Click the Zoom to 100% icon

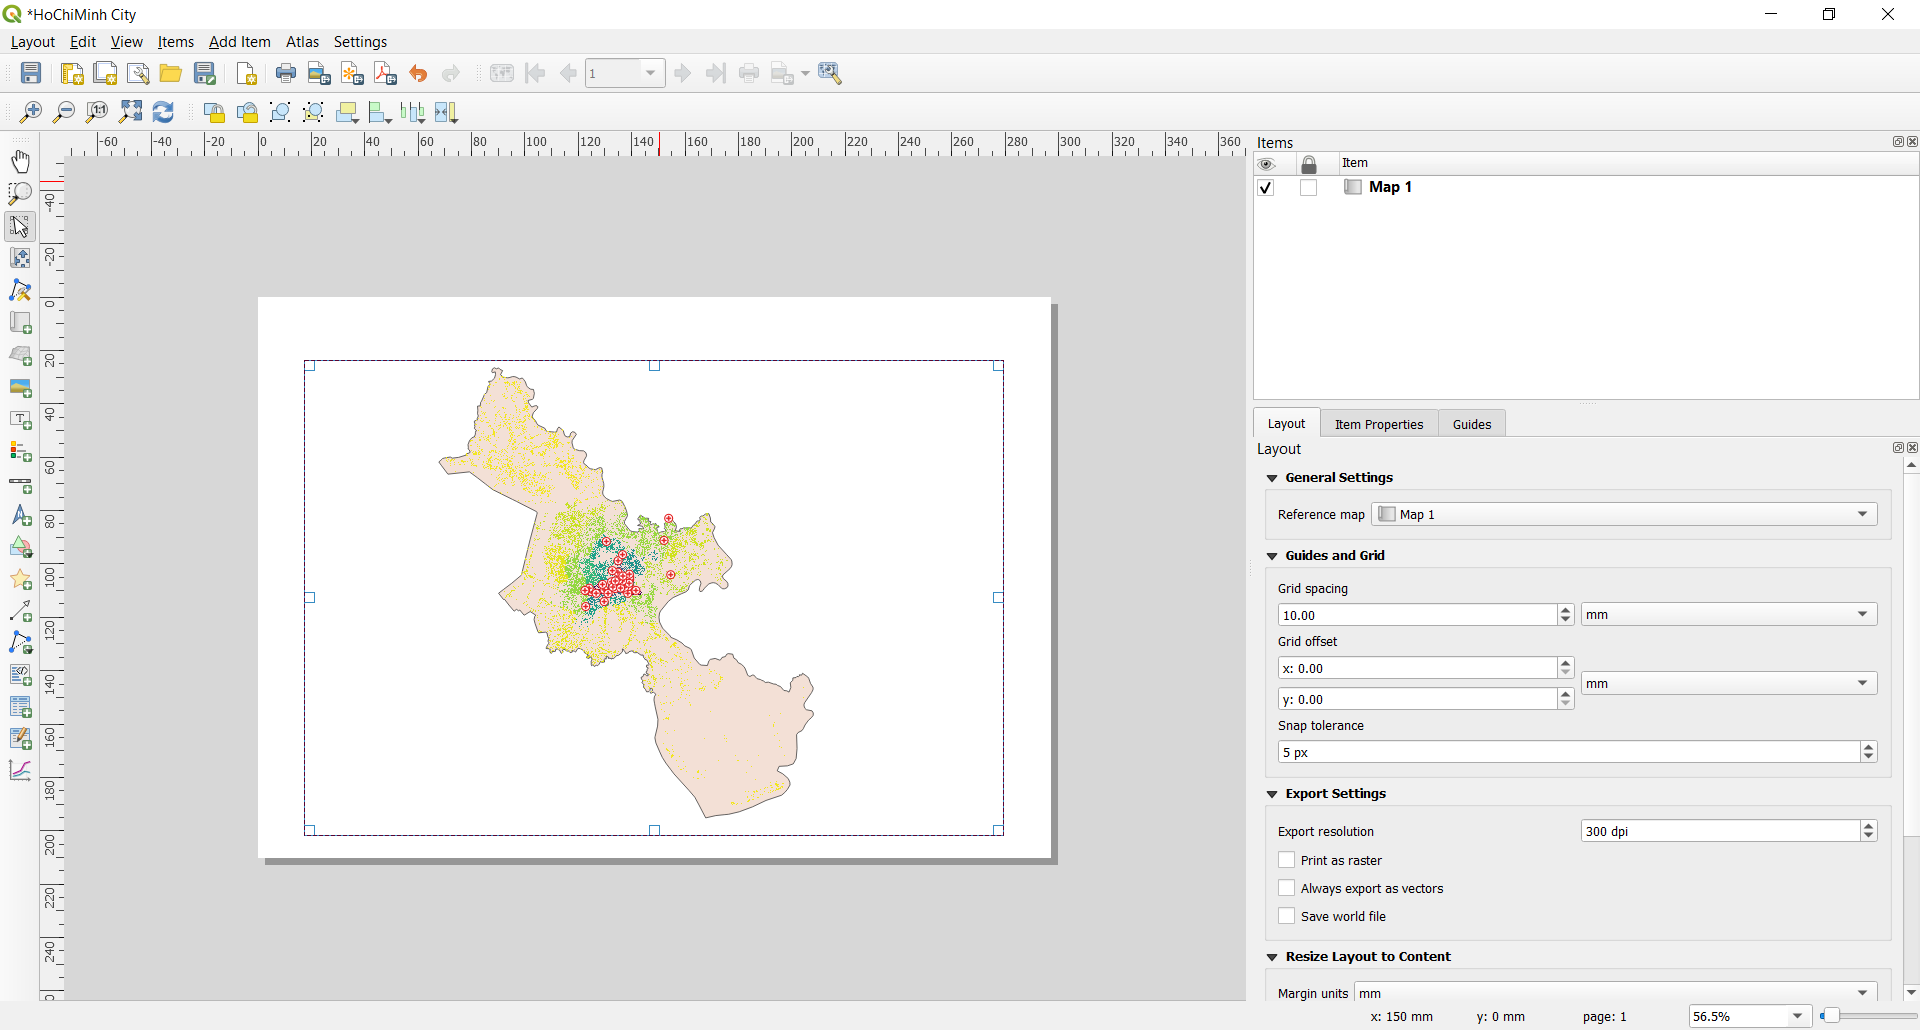(97, 112)
